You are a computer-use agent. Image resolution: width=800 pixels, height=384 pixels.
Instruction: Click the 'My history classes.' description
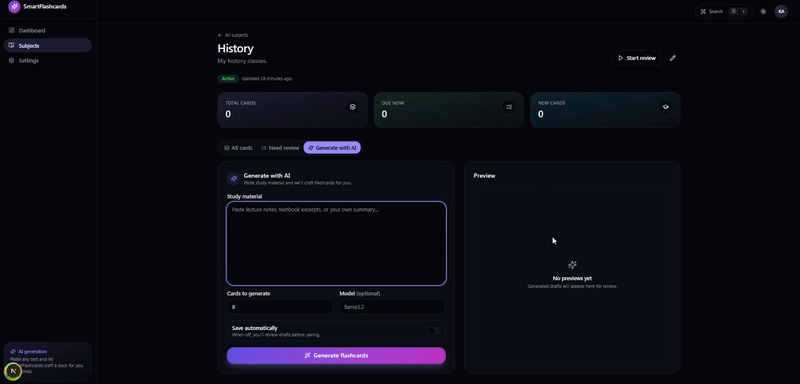click(242, 61)
